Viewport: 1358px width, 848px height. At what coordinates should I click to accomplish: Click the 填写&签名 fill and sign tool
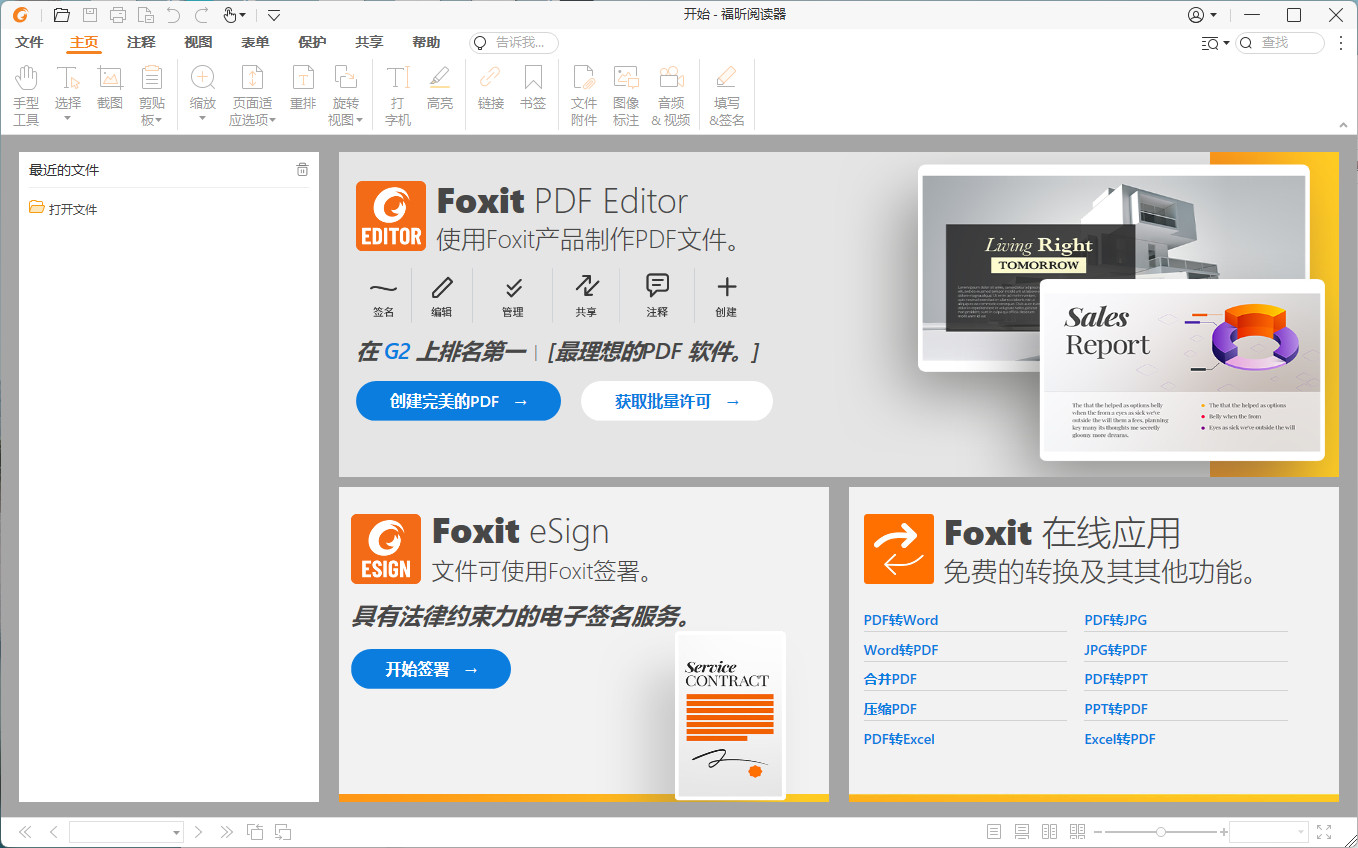click(x=727, y=96)
